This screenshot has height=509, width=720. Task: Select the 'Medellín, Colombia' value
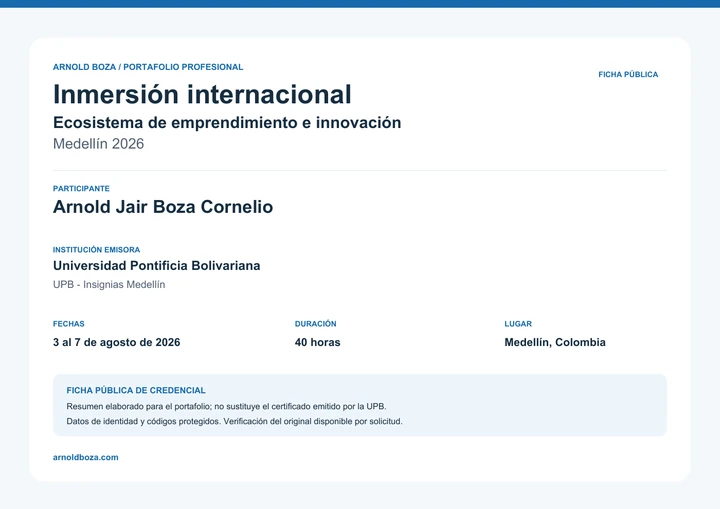coord(555,342)
